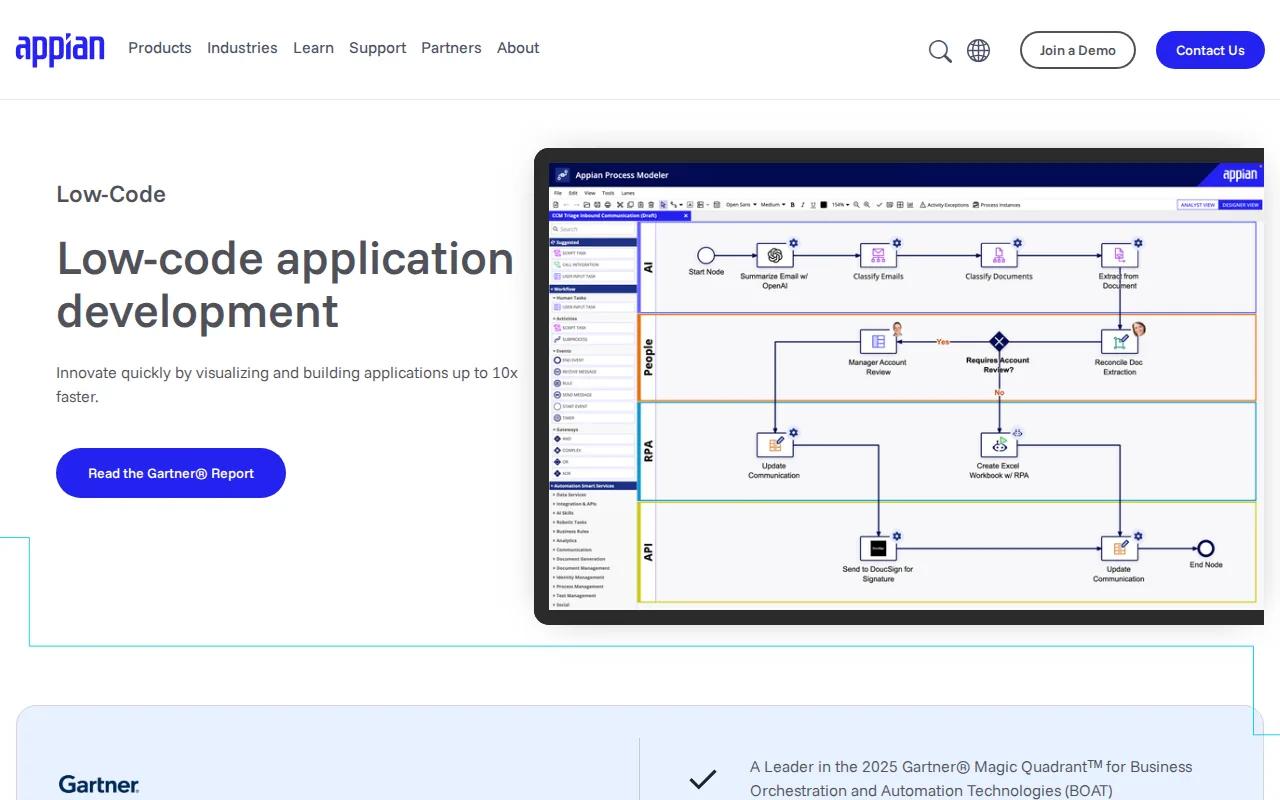Select the Manager Account Review node

[x=878, y=342]
